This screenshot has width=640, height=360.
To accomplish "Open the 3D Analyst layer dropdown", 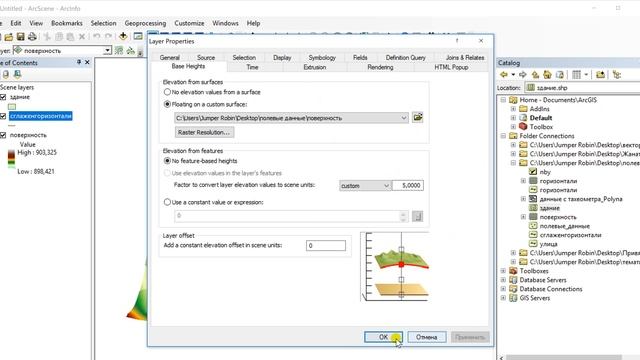I will (x=107, y=51).
